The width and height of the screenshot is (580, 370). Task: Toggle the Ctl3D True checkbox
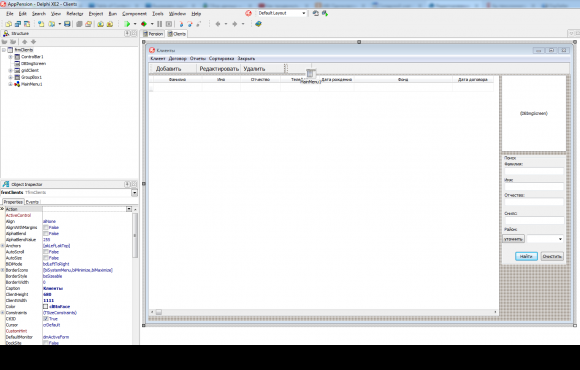click(x=46, y=319)
